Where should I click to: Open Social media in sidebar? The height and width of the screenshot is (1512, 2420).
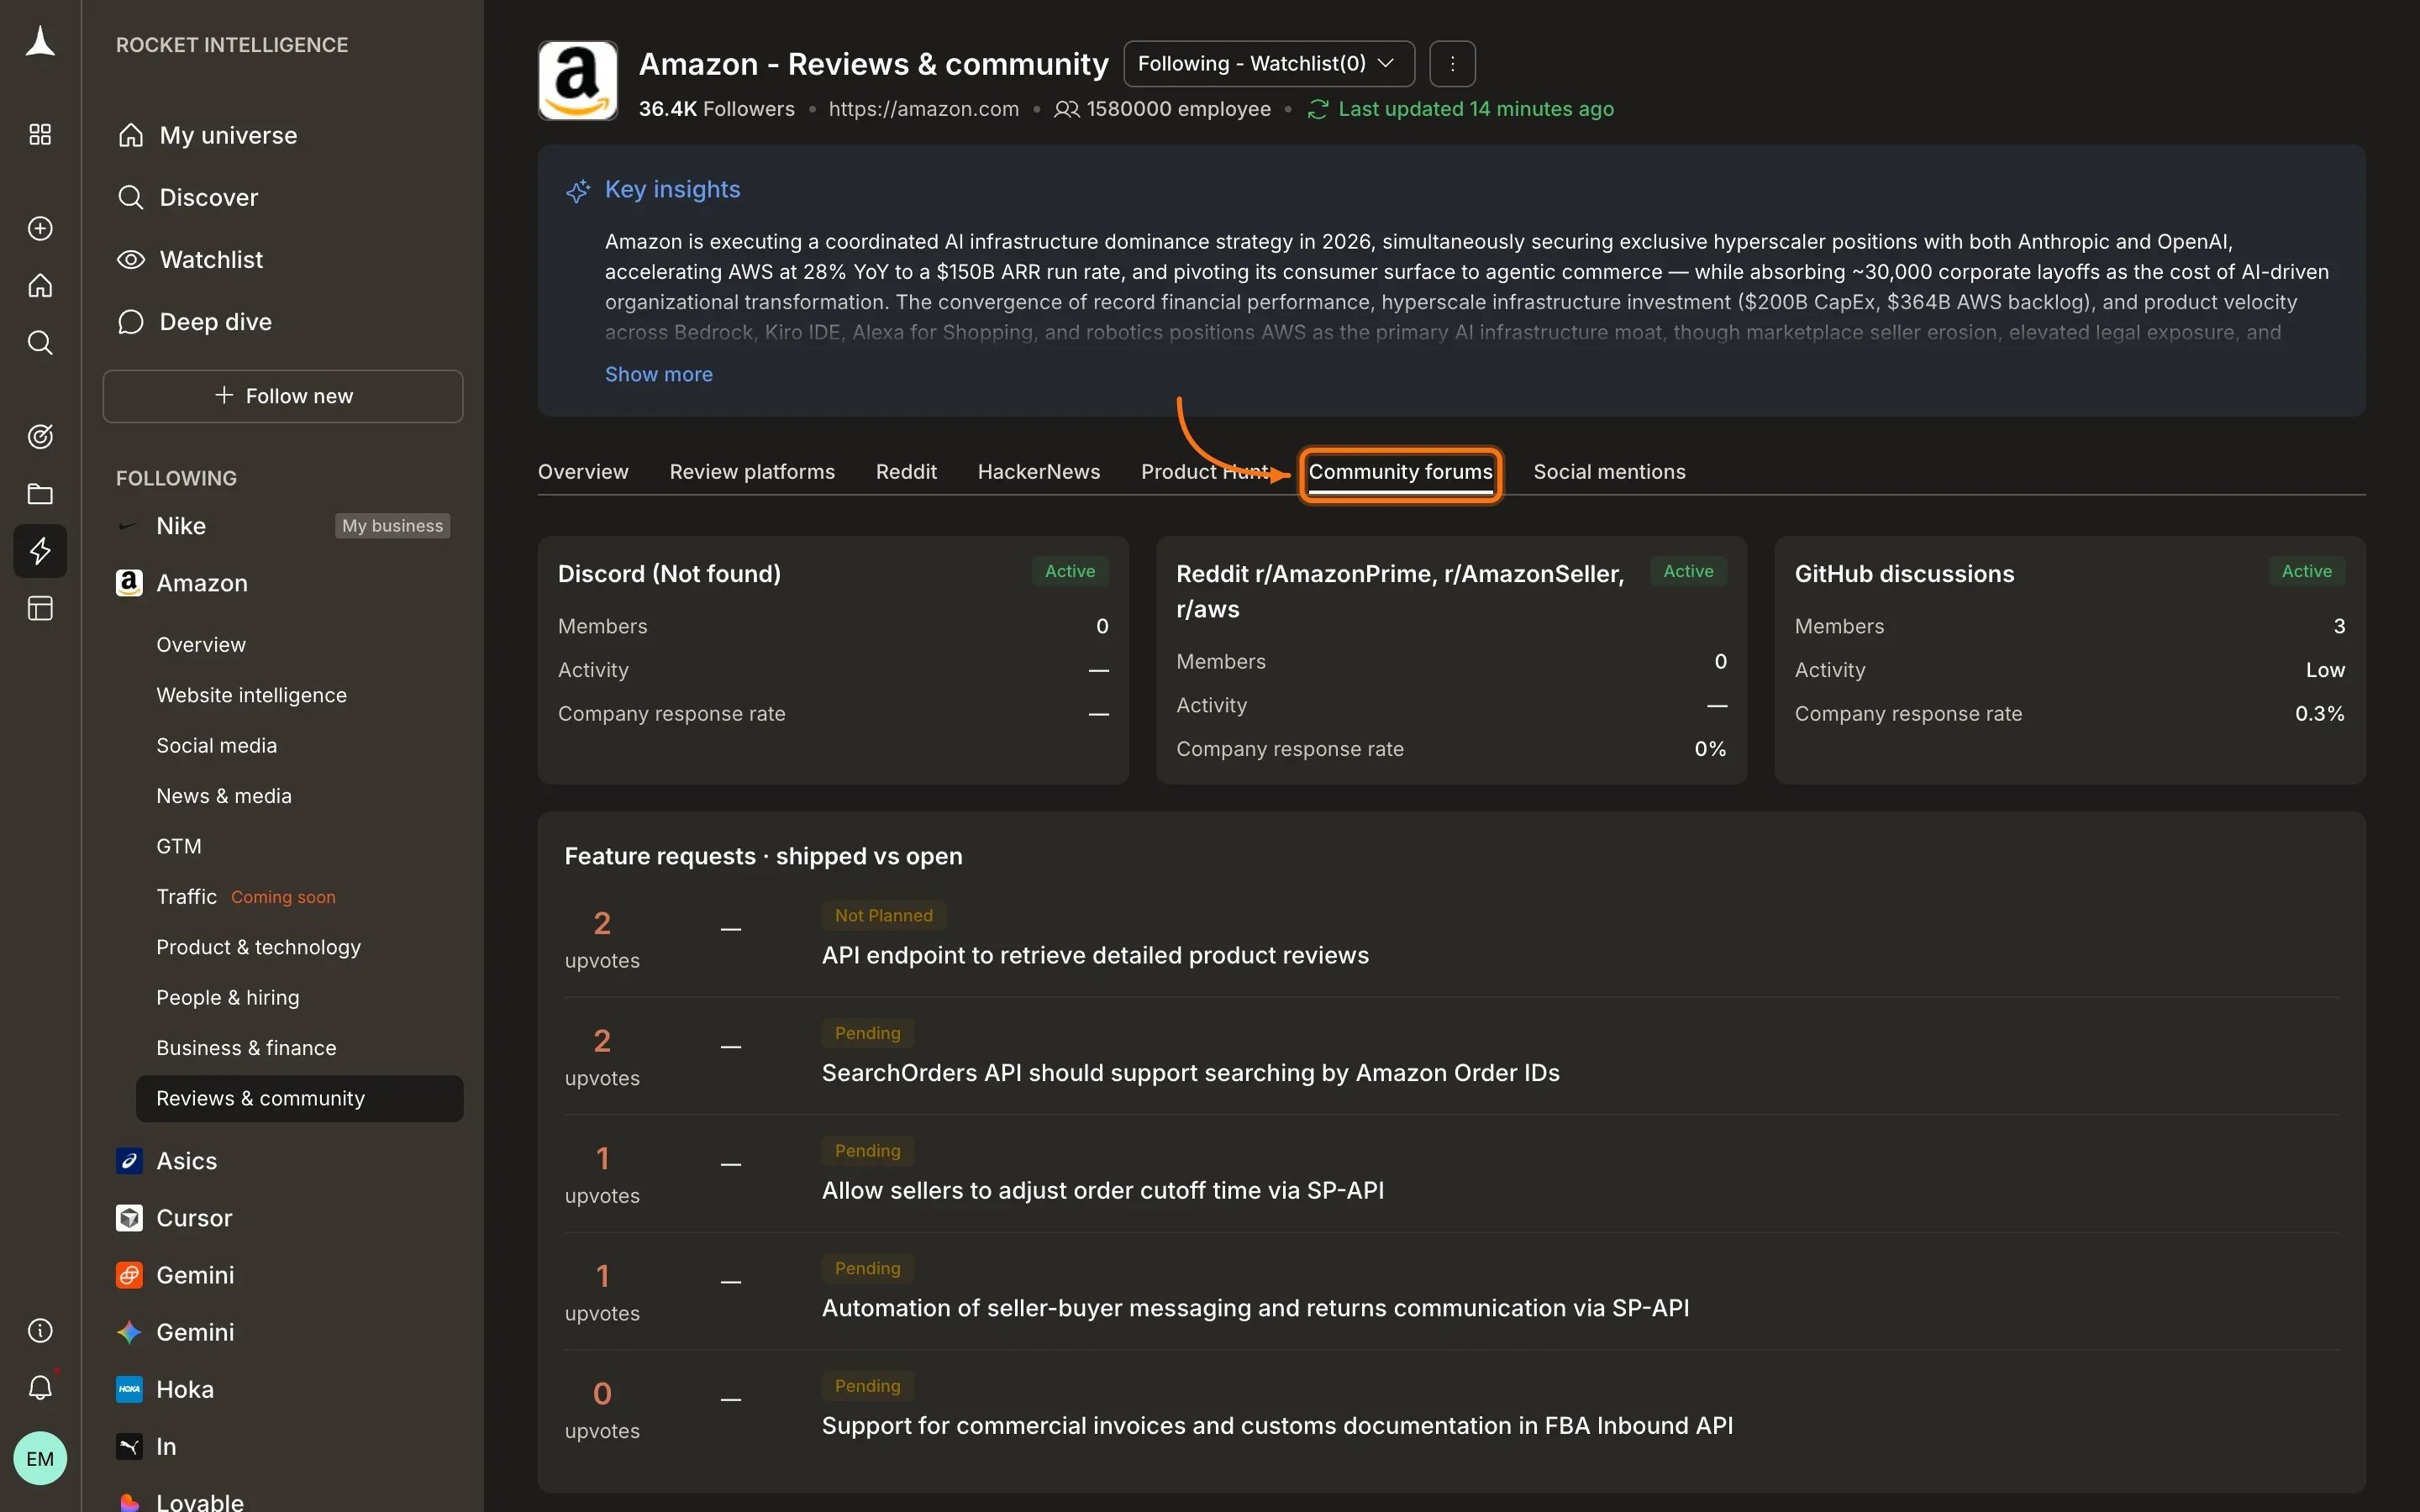click(216, 745)
